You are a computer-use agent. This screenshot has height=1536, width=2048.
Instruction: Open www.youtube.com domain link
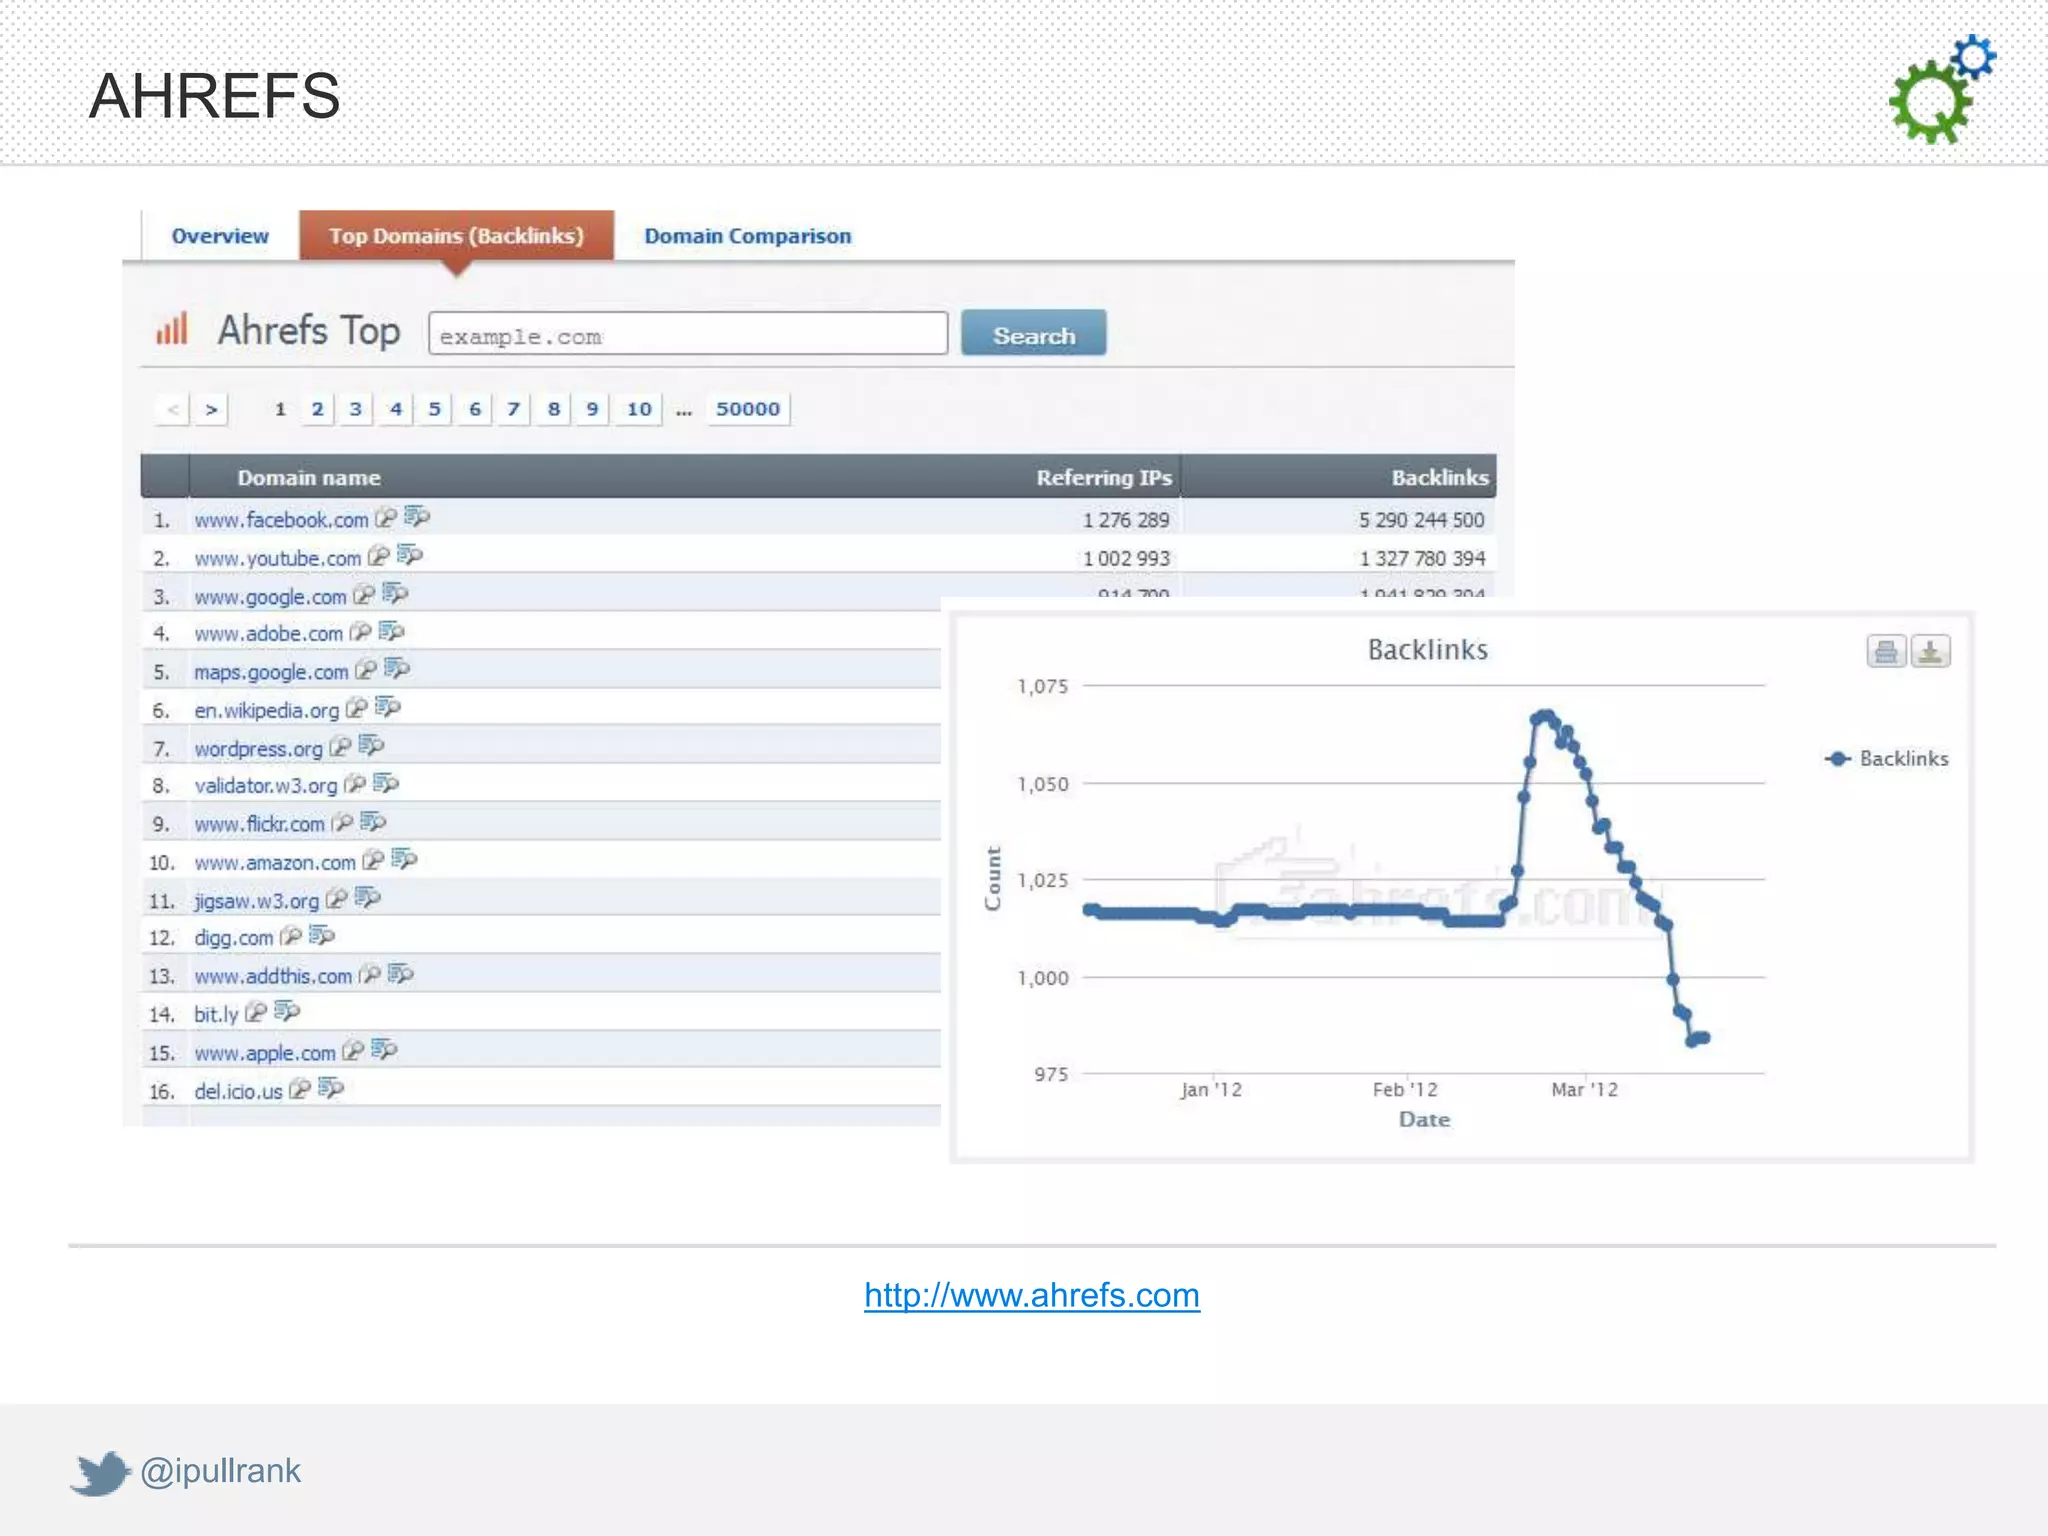click(x=277, y=558)
